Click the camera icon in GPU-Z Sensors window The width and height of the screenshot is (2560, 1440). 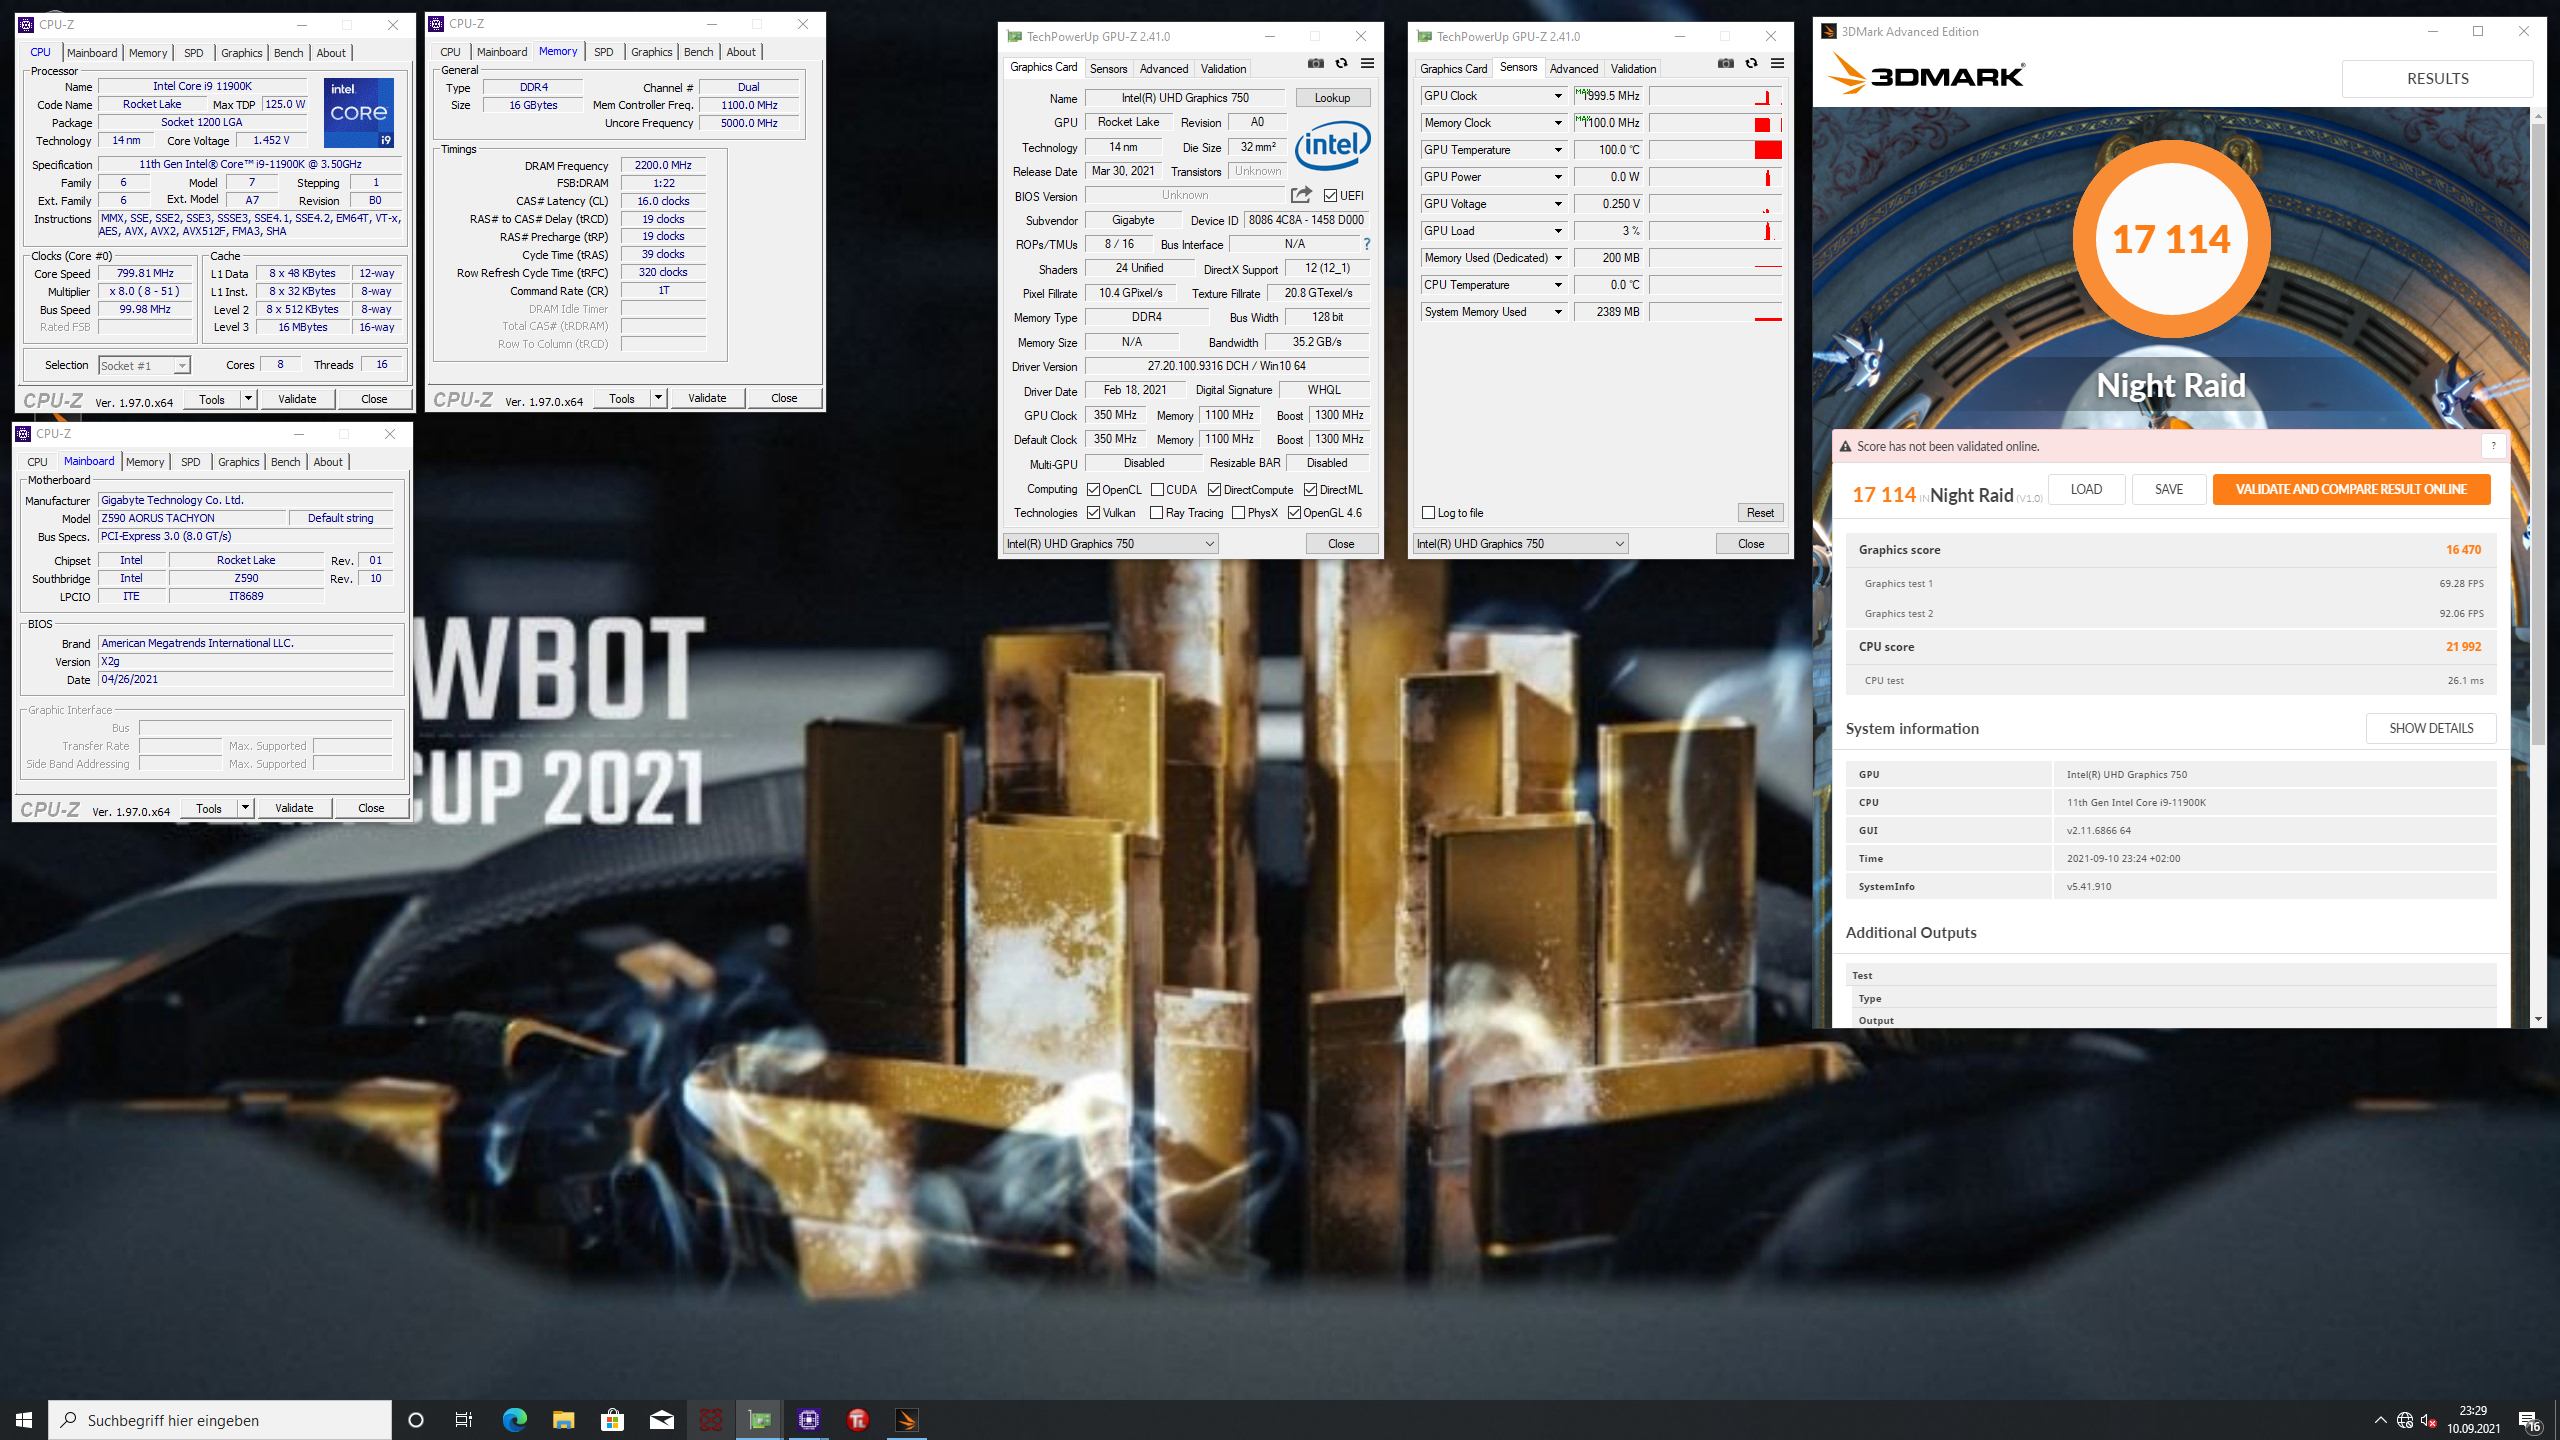point(1725,63)
